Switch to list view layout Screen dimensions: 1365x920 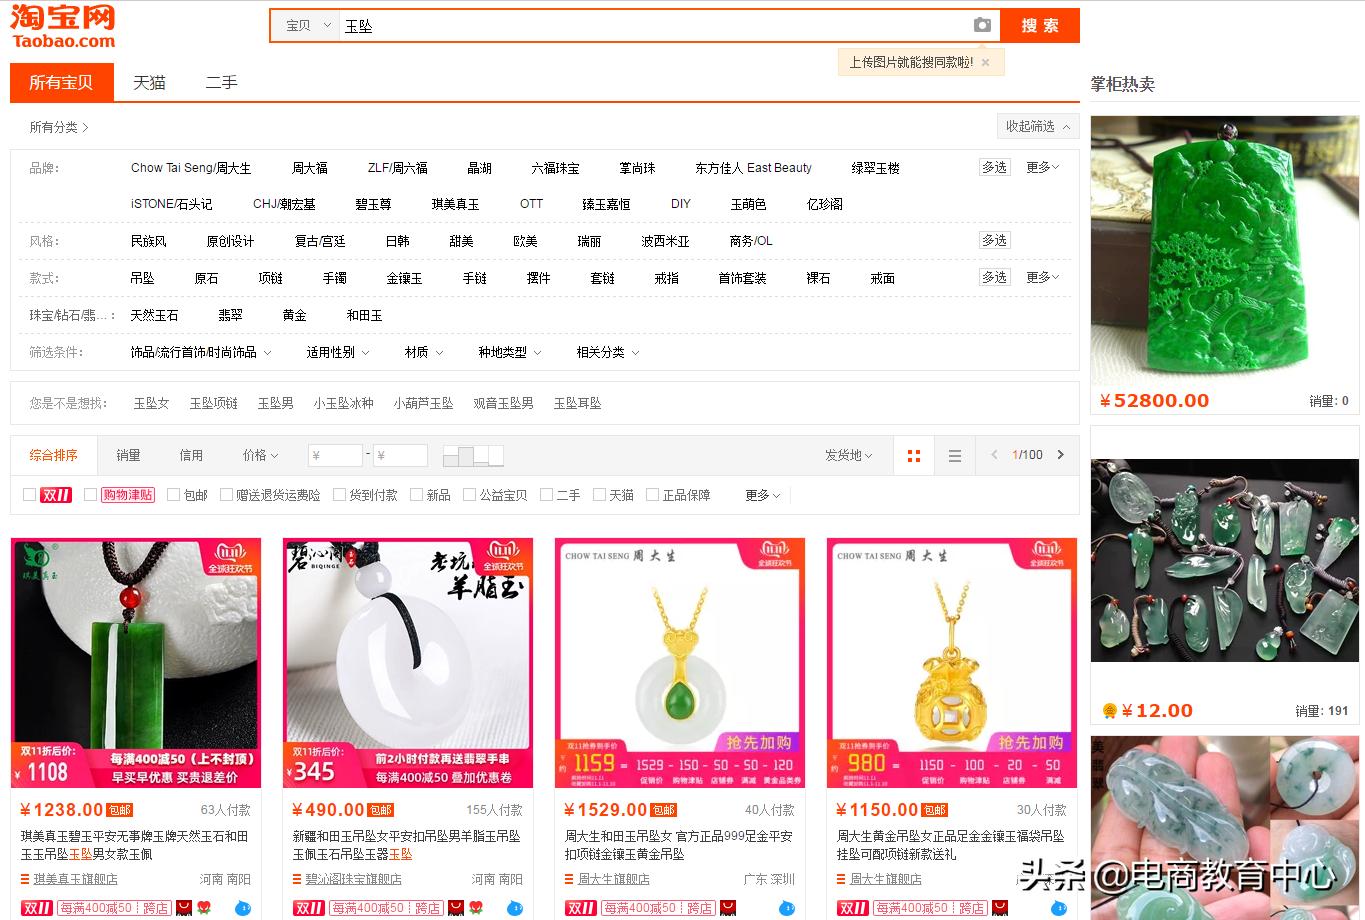pos(954,455)
